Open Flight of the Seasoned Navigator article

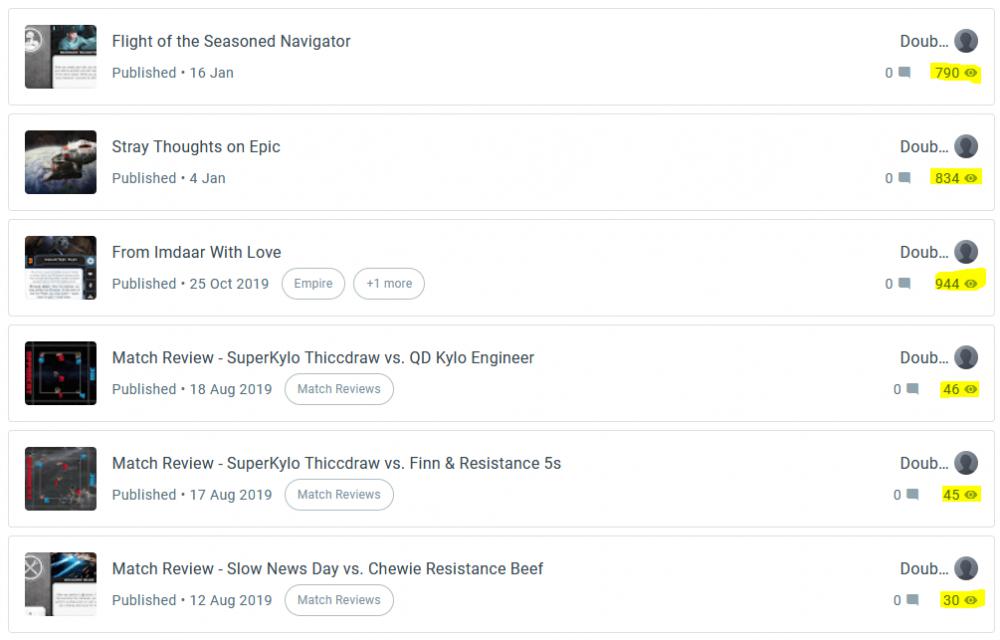point(231,41)
